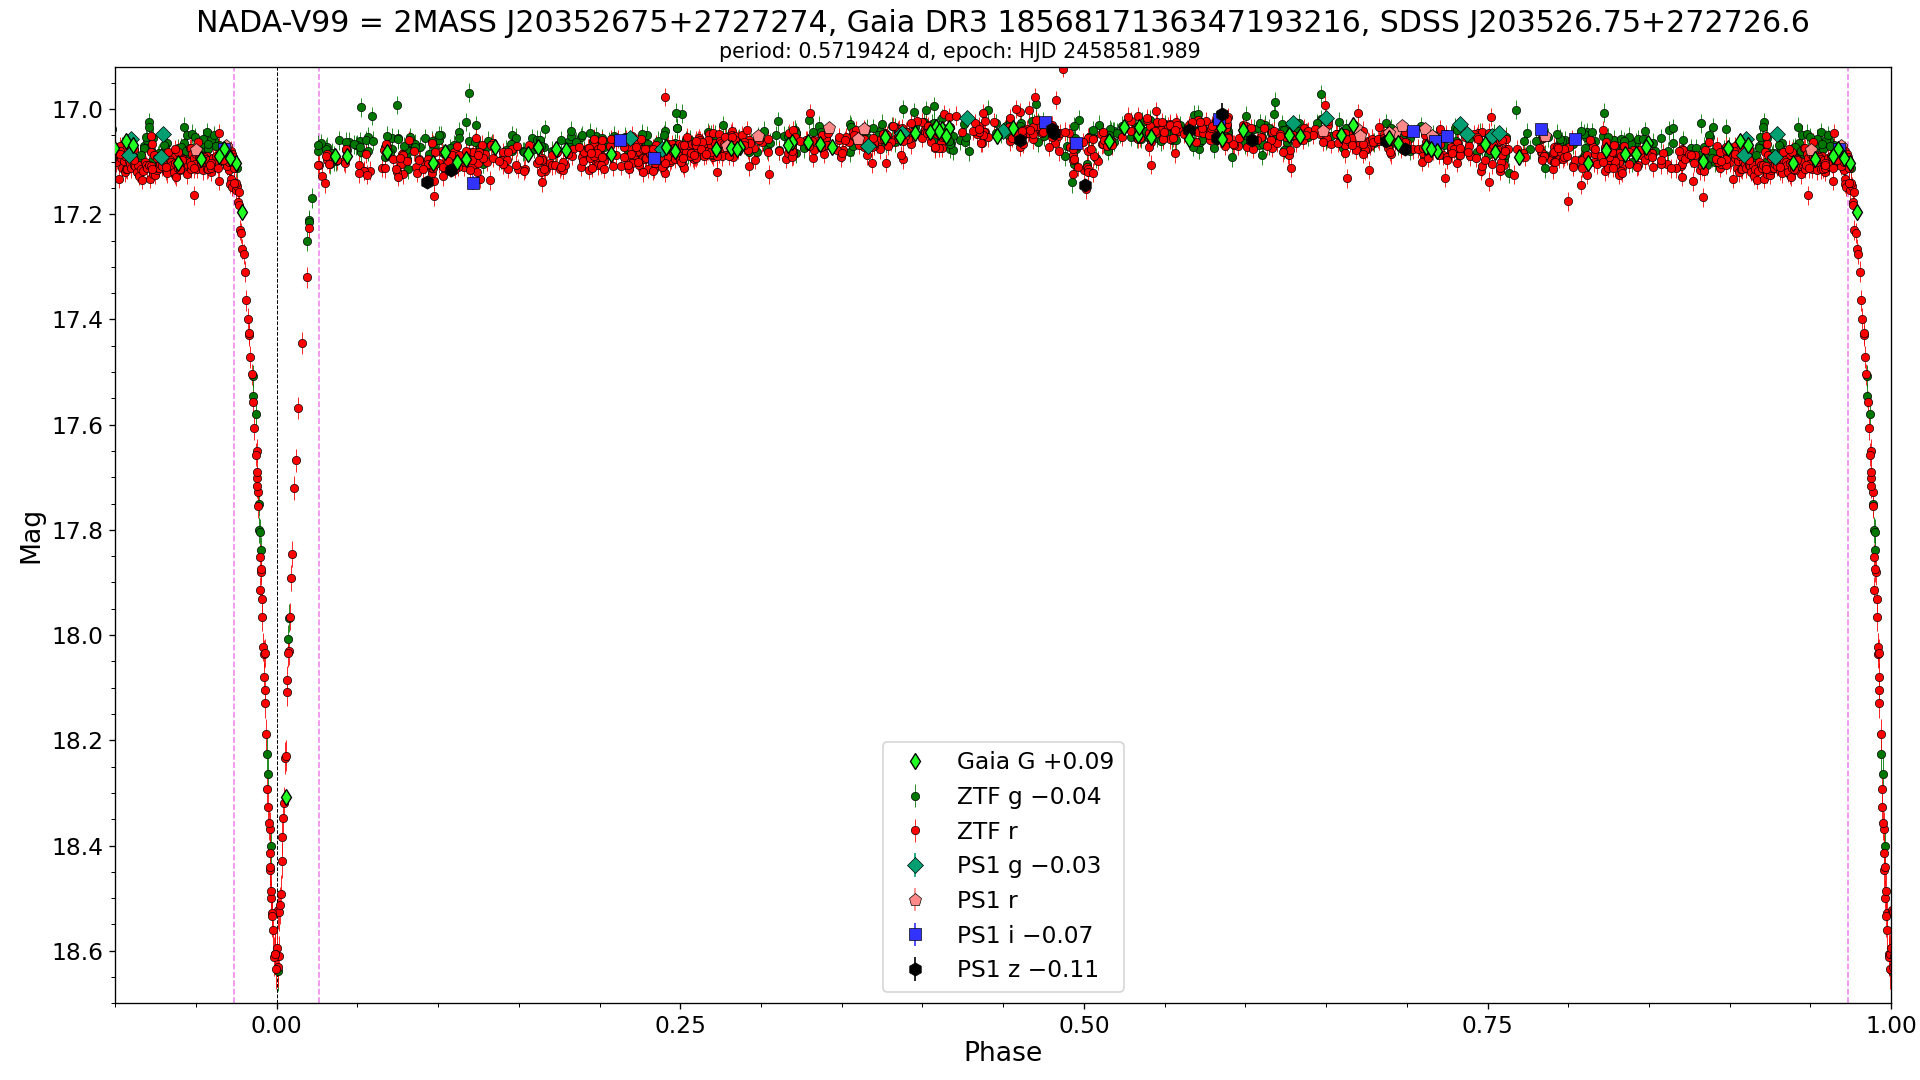
Task: Click the teal diamond PS1 g legend marker
Action: click(915, 866)
